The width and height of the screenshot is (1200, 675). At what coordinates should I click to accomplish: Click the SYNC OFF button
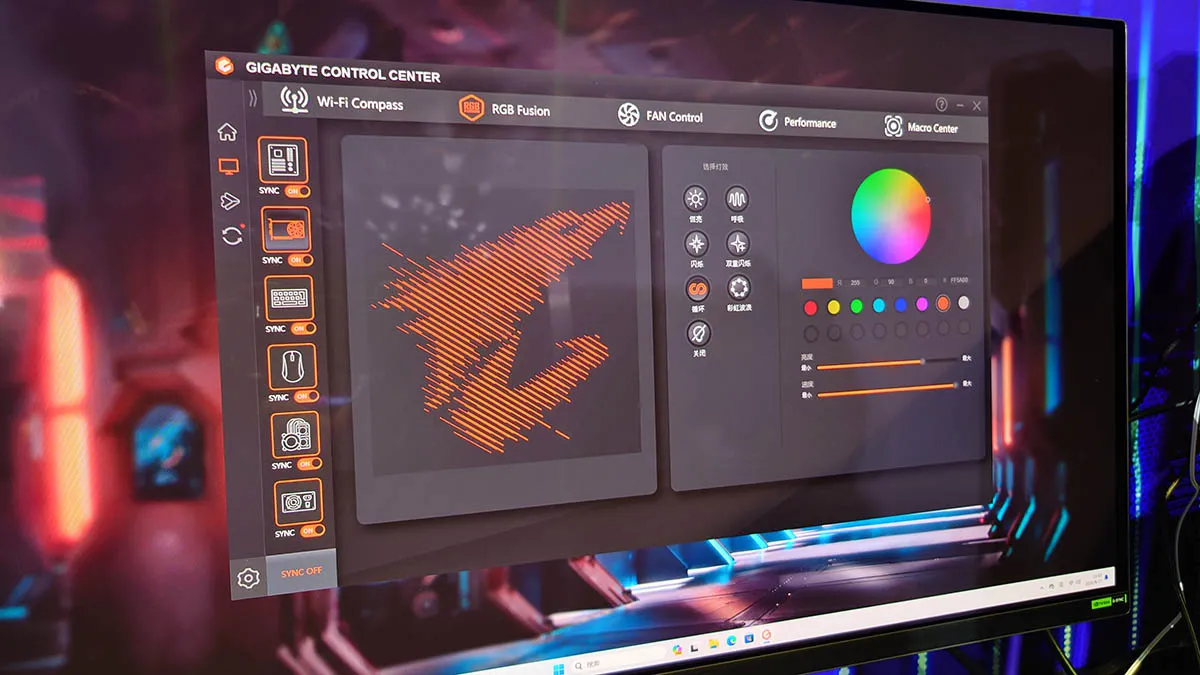(302, 572)
